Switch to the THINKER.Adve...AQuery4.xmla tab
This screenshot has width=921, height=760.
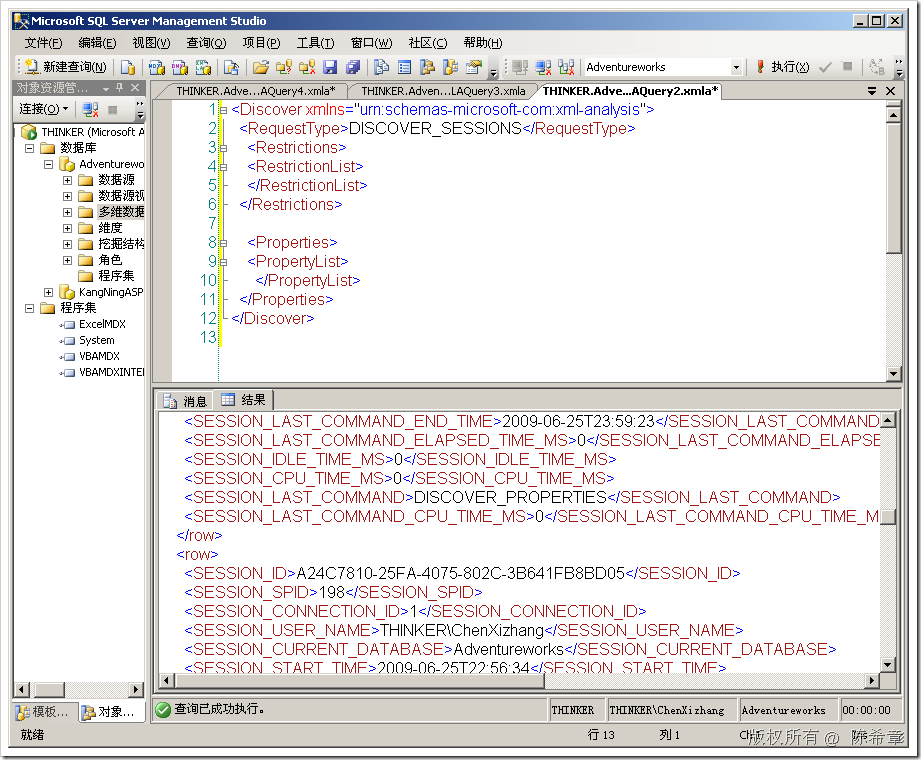point(256,91)
